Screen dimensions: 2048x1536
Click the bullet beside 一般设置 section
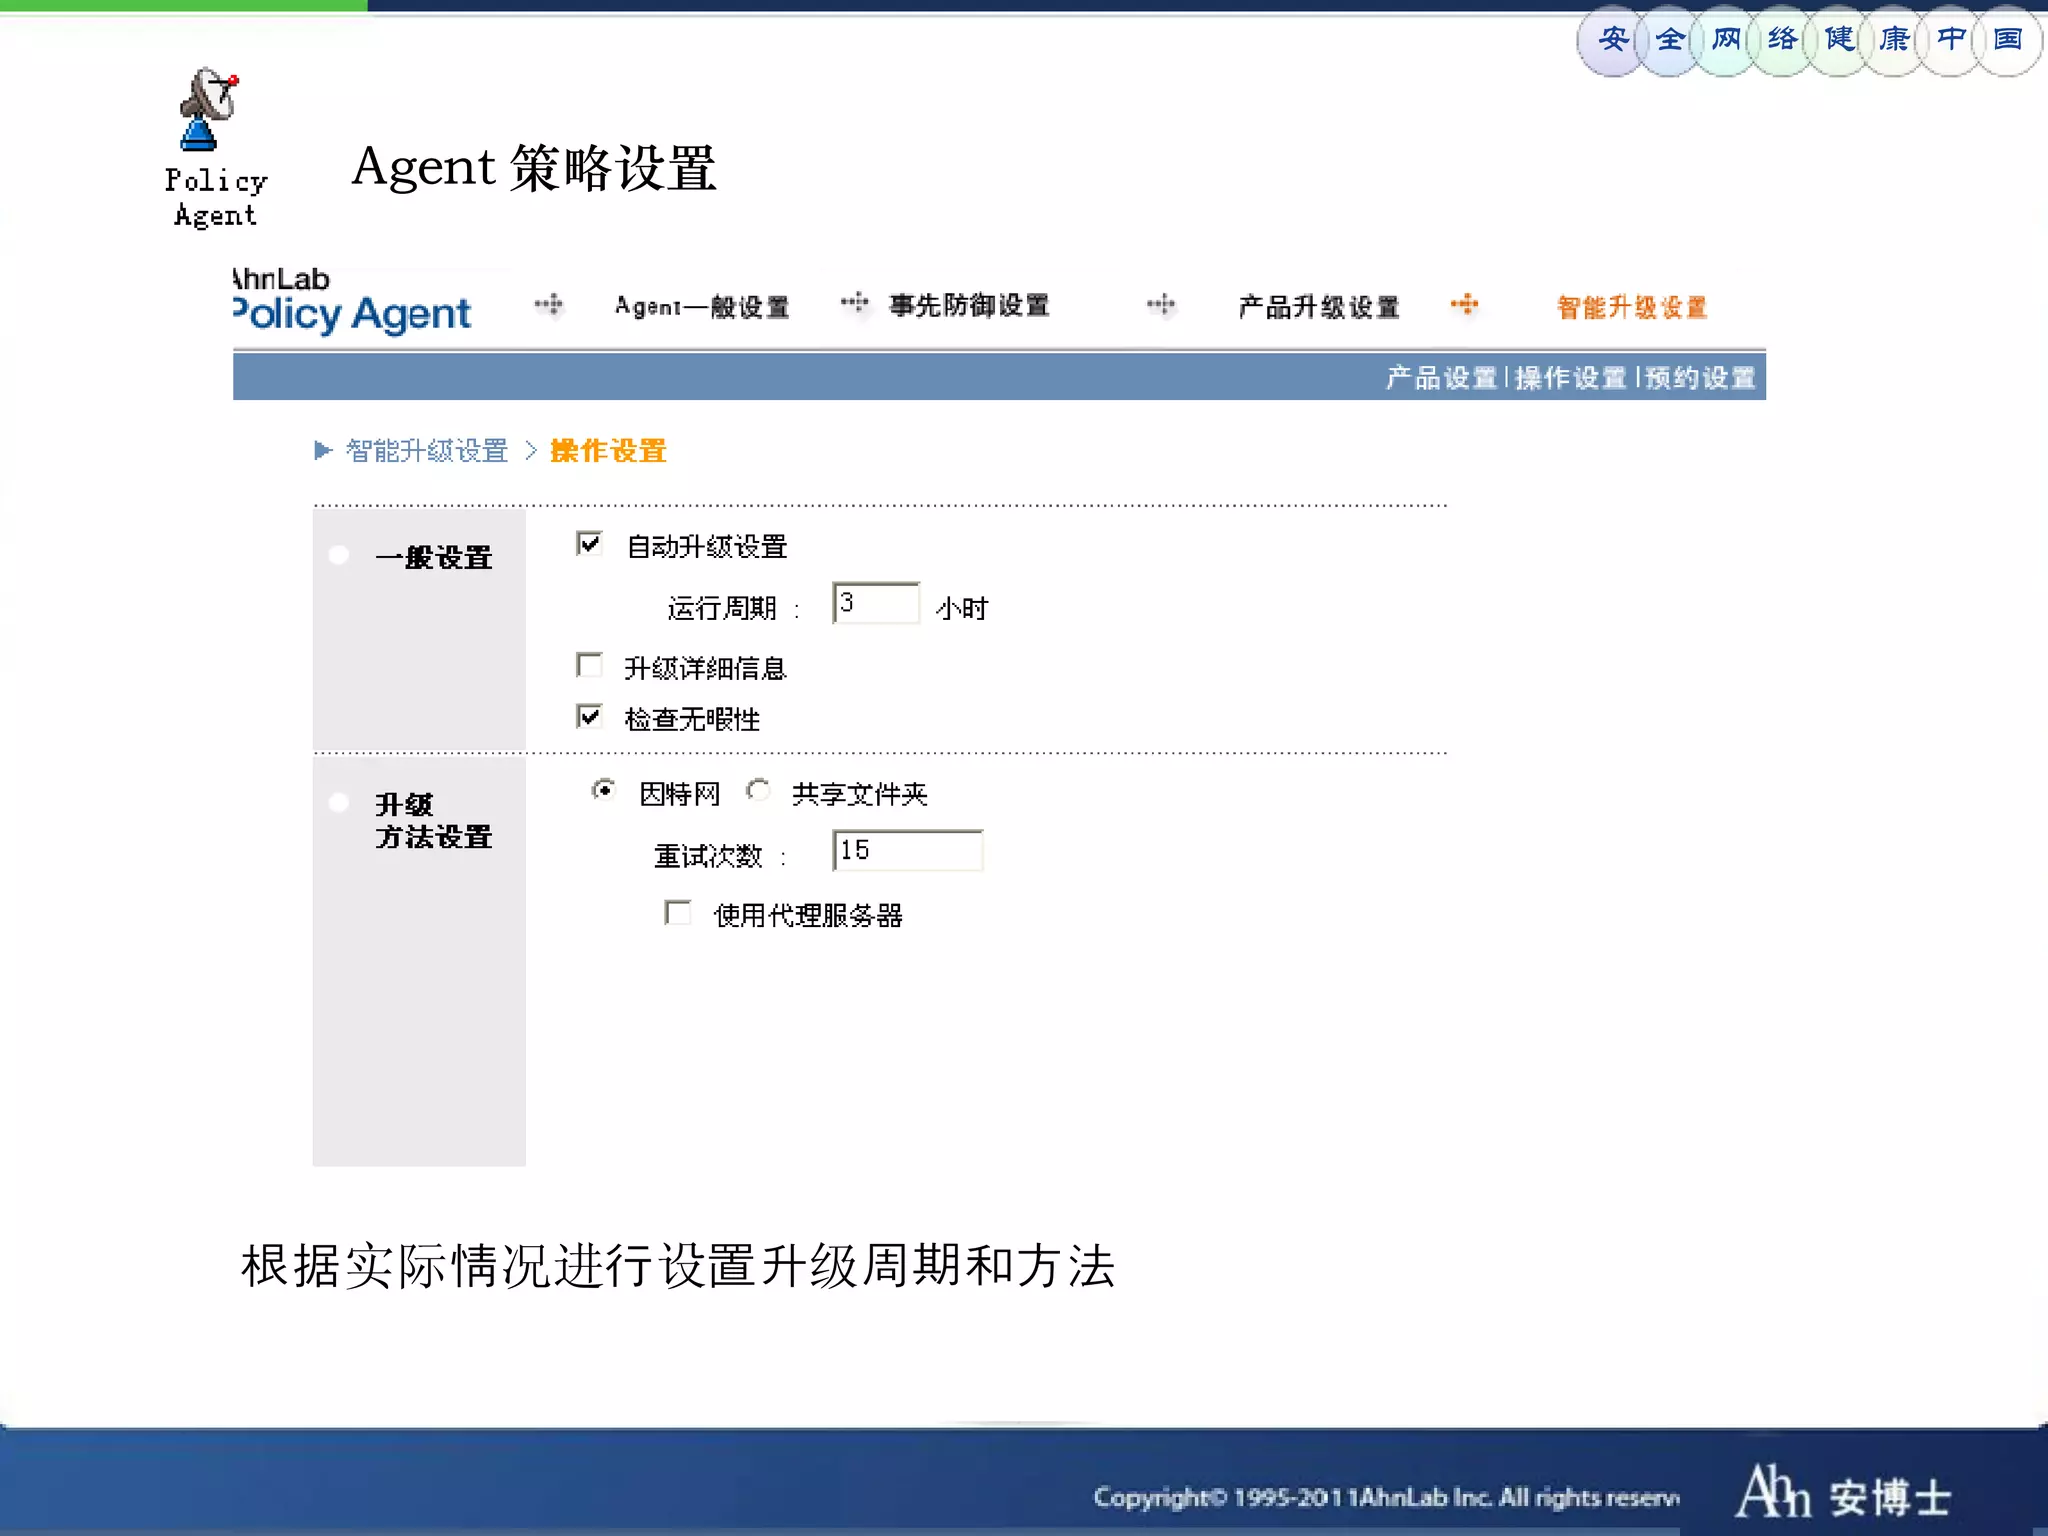[339, 555]
